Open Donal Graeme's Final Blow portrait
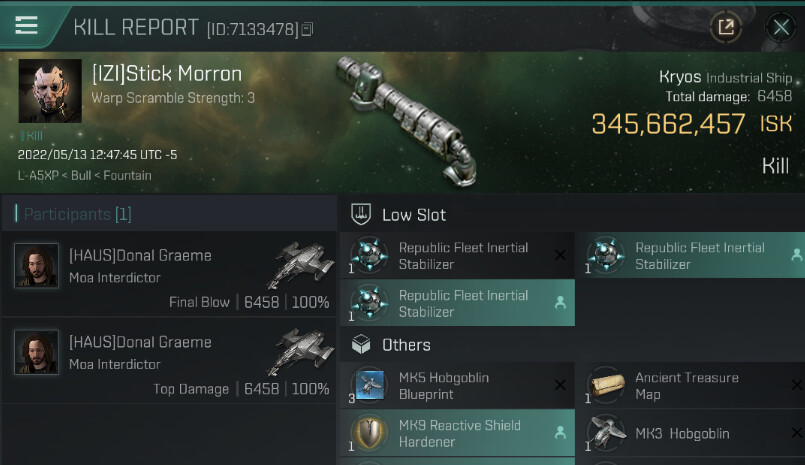Screen dimensions: 805x465 35,265
